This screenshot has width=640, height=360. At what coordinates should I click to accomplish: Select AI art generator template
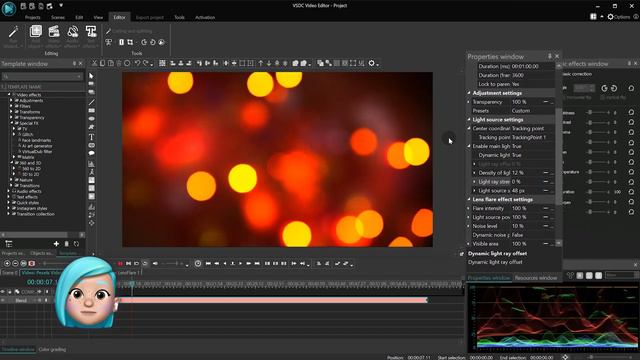coord(37,146)
